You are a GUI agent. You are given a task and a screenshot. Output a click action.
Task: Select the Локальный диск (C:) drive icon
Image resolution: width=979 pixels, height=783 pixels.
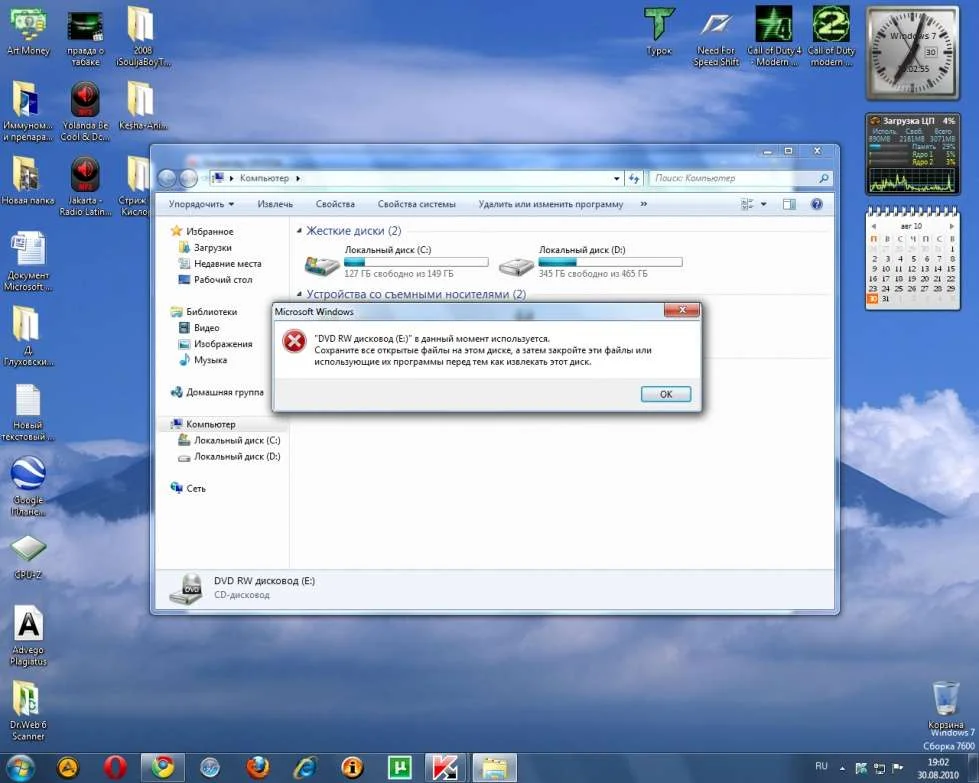point(322,266)
